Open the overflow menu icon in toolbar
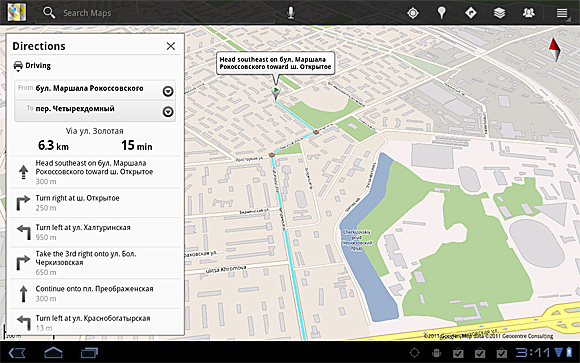Screen dimensions: 580x363 point(562,13)
